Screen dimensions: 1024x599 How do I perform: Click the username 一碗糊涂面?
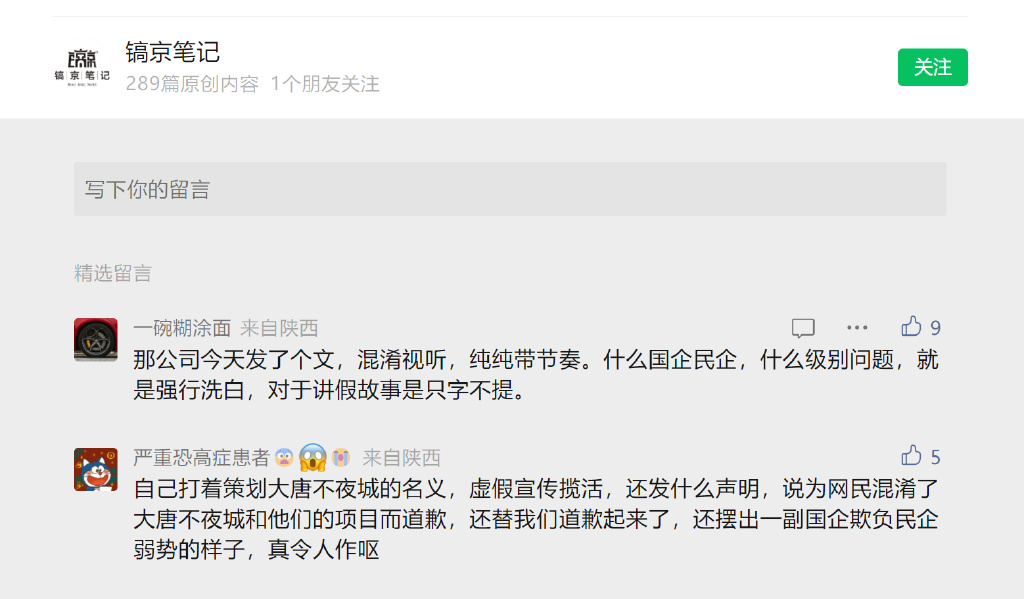[182, 328]
